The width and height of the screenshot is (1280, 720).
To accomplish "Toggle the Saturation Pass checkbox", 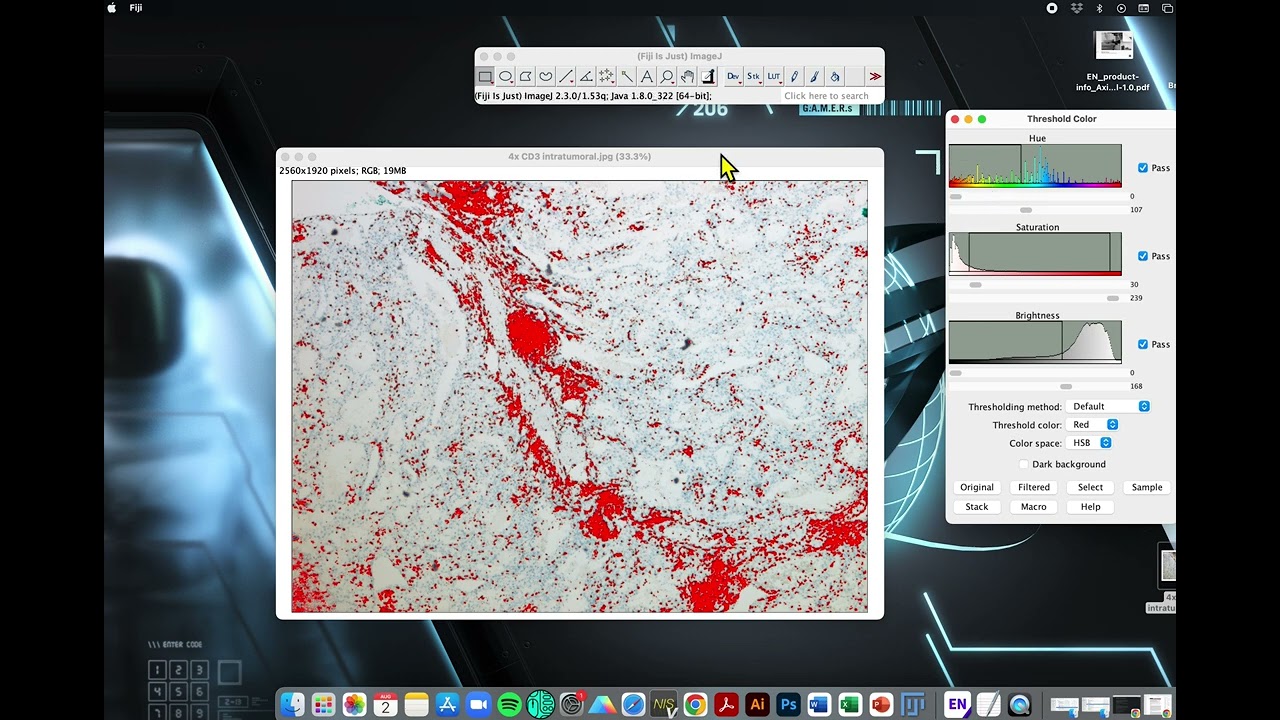I will pos(1143,256).
